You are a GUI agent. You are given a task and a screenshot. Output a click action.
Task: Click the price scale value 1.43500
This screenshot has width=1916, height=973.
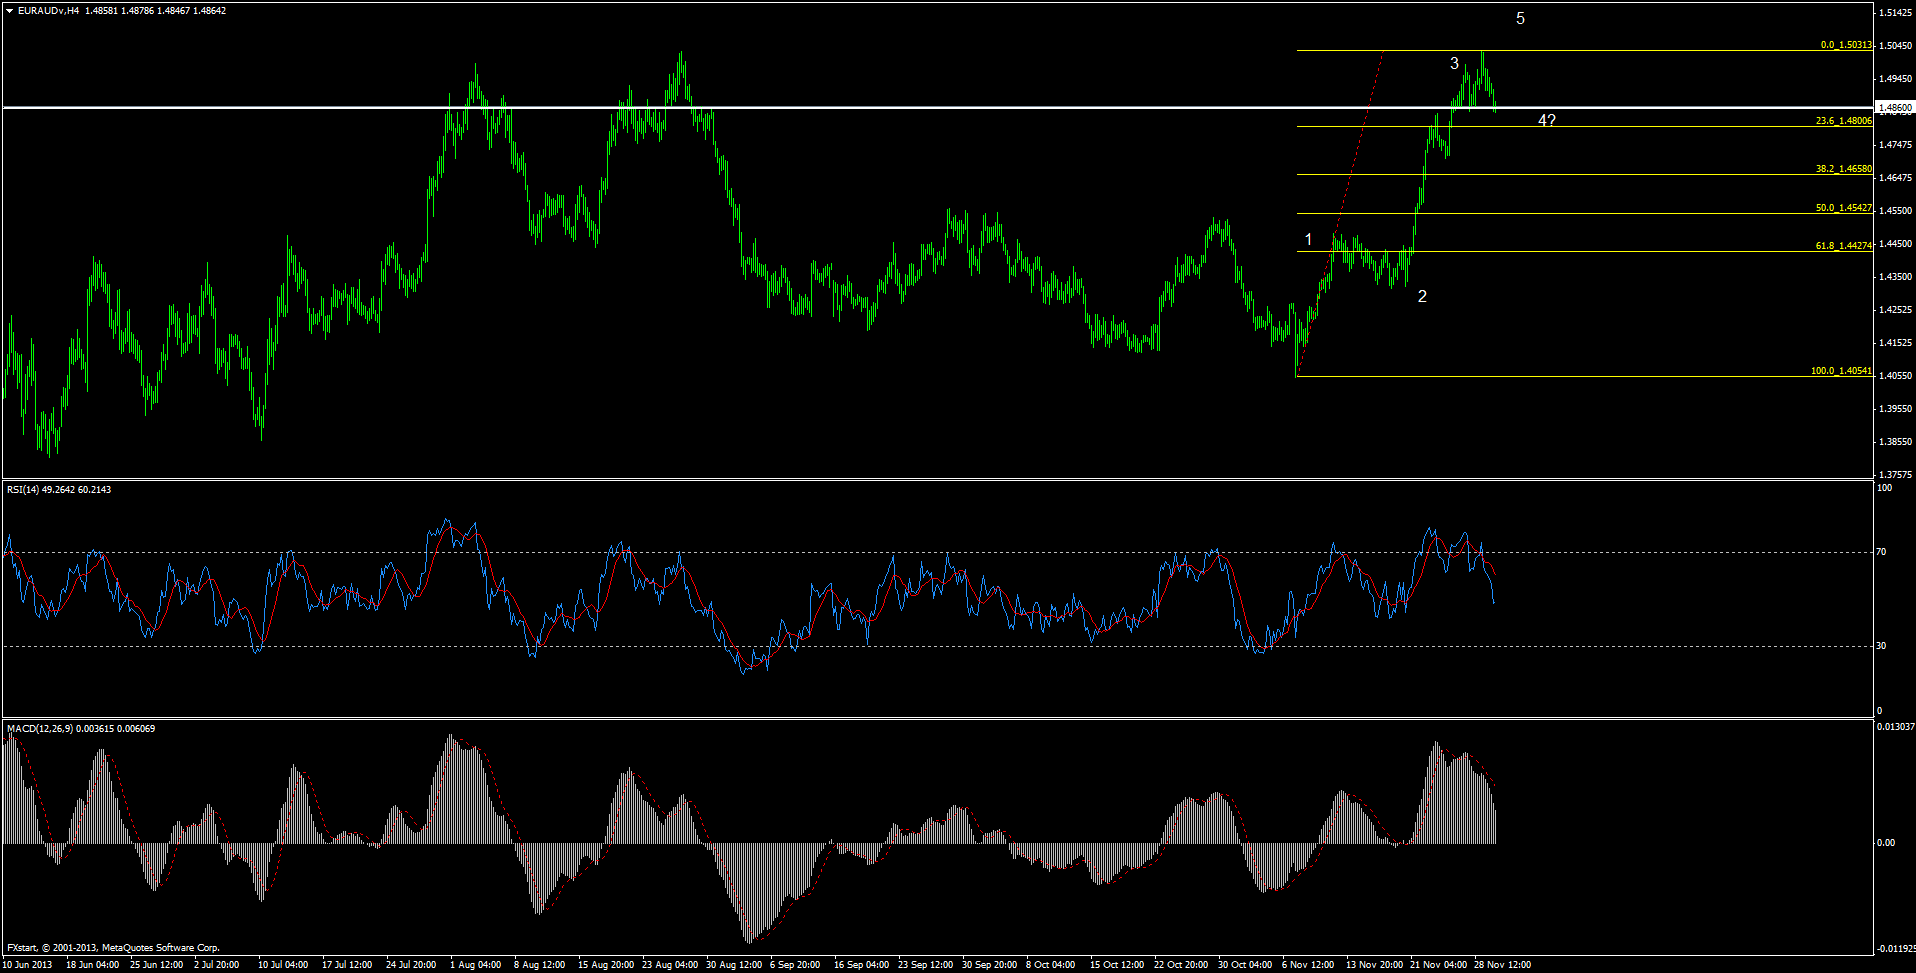click(1896, 277)
